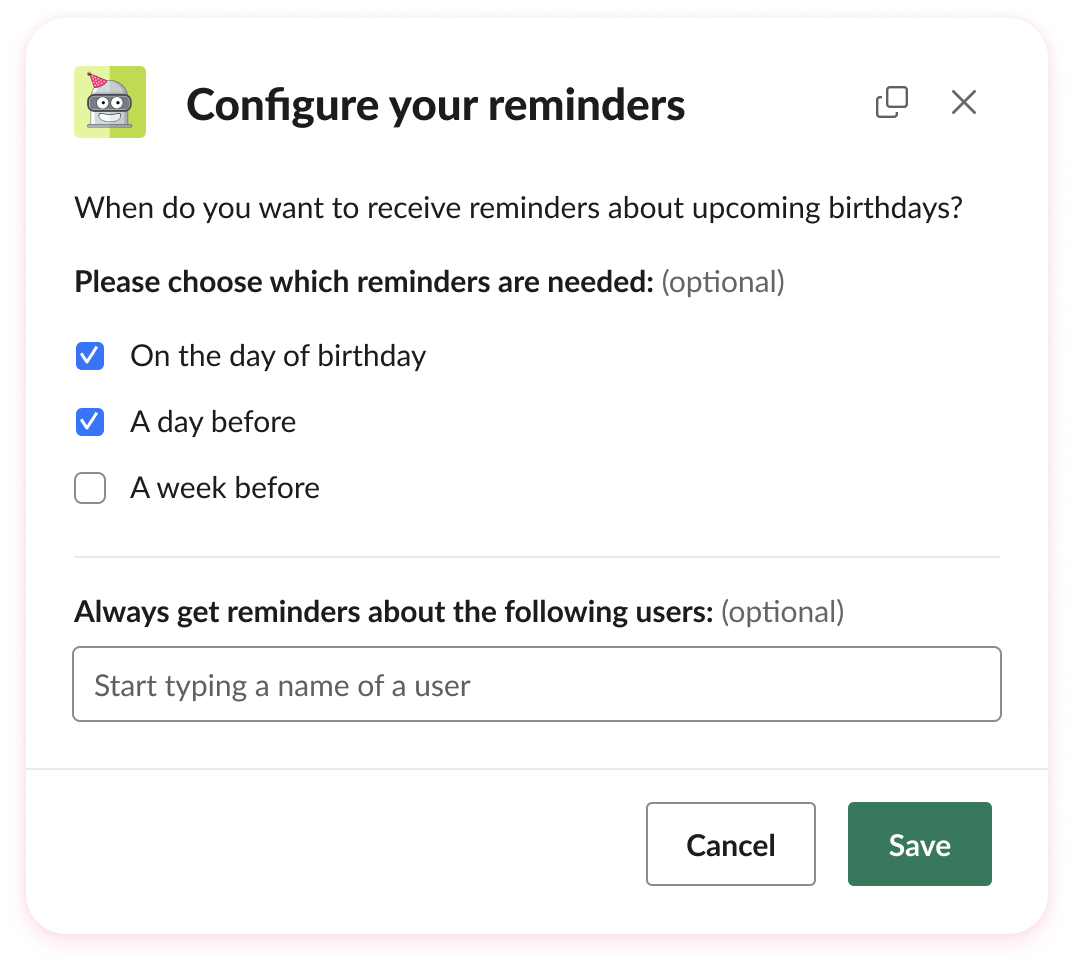Select the robot avatar with party hat
1074x968 pixels.
click(110, 102)
